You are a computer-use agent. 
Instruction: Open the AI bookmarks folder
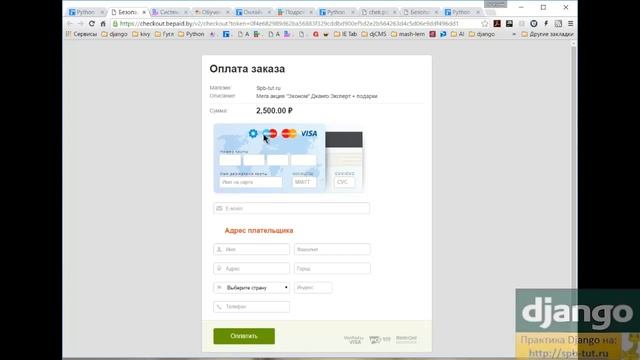click(x=458, y=34)
